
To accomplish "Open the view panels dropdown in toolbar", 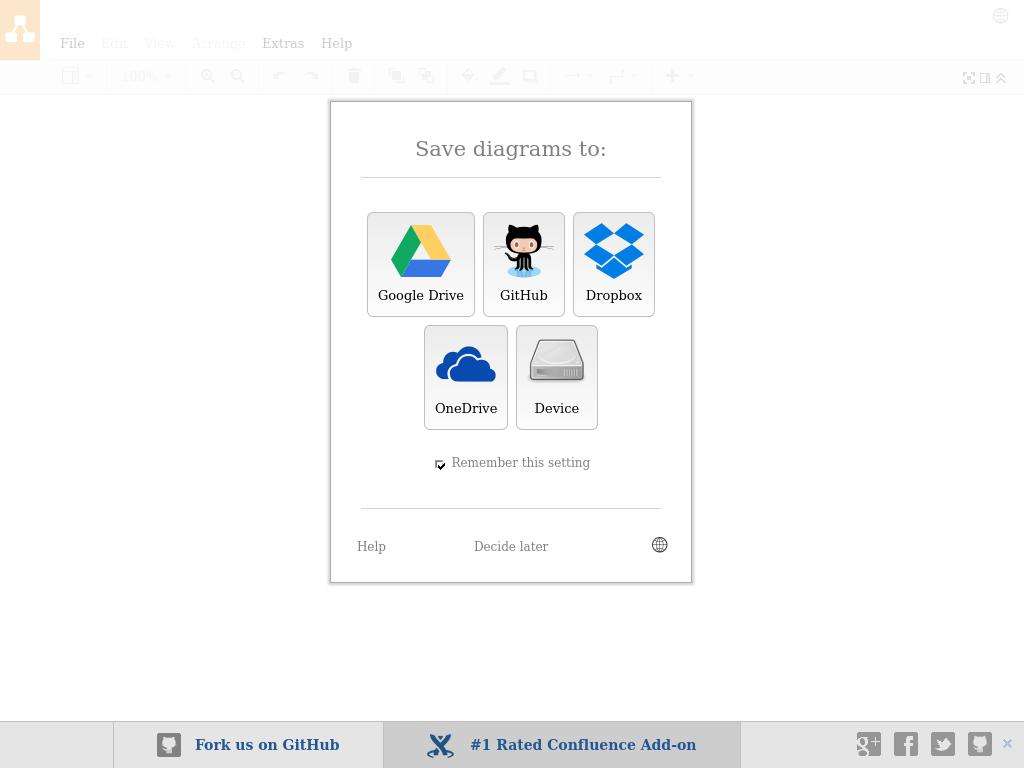I will click(x=76, y=76).
